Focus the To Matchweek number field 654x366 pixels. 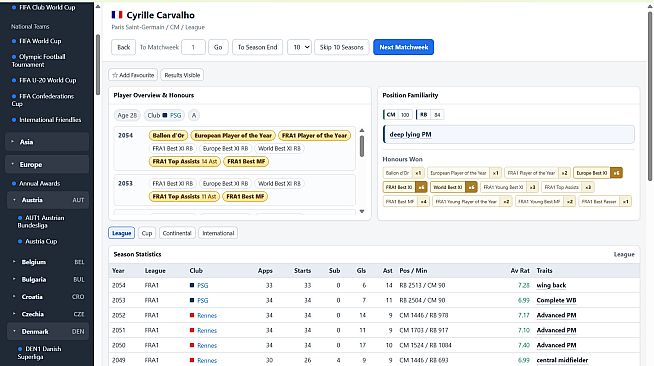[193, 47]
